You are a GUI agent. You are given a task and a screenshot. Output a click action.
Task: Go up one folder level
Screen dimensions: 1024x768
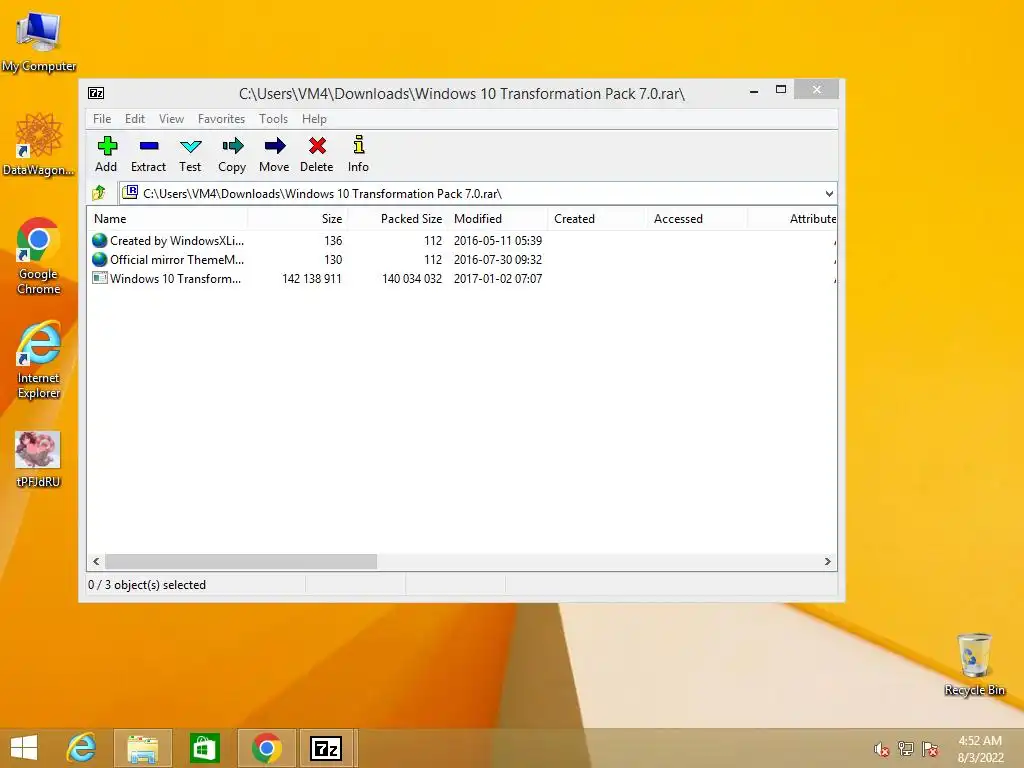pyautogui.click(x=99, y=193)
